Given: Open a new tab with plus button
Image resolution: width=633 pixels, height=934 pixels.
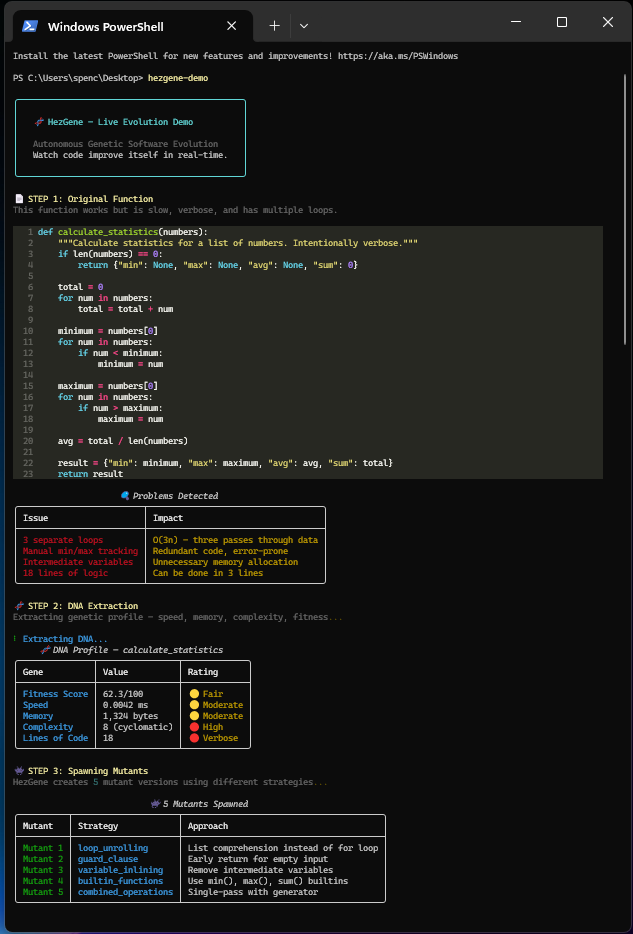Looking at the screenshot, I should point(275,26).
